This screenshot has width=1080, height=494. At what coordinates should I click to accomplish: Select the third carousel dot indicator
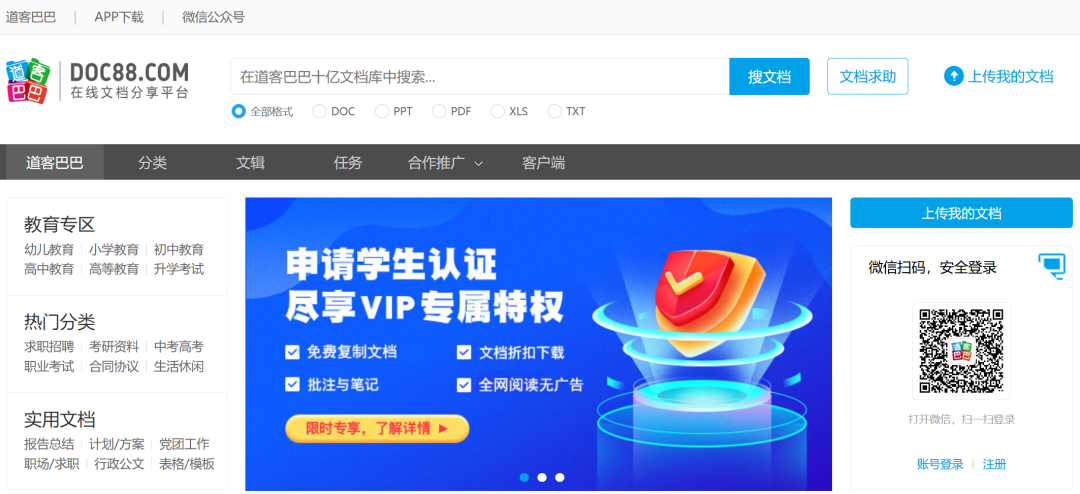point(560,477)
